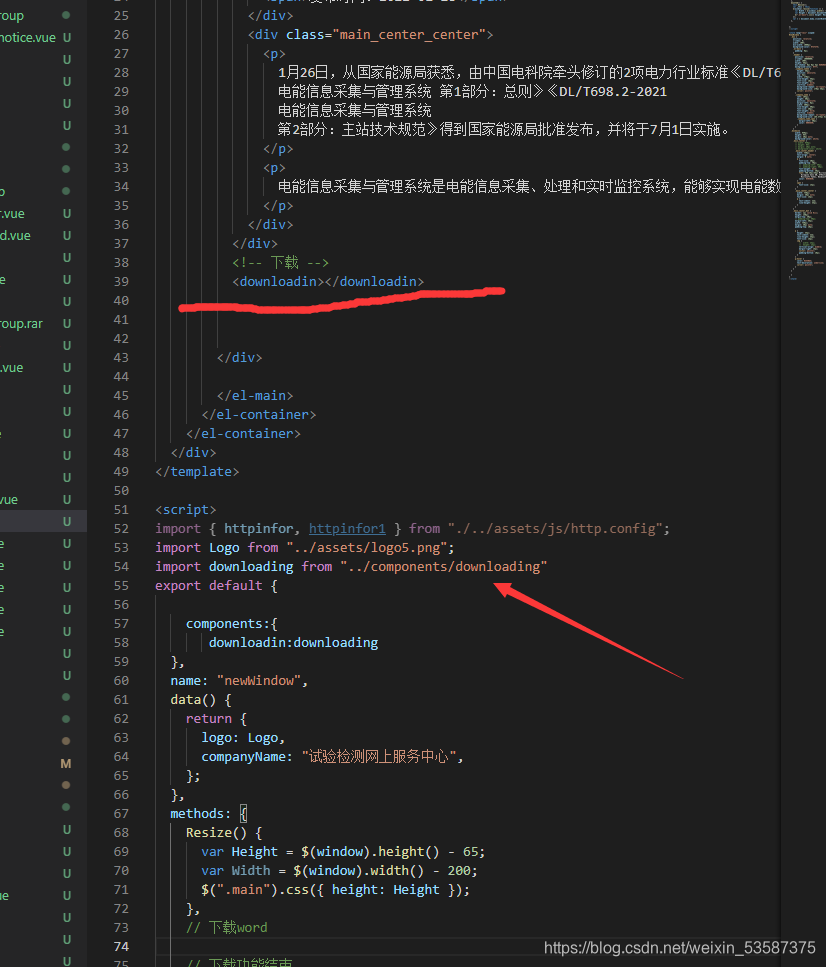Click the companyName string value line

(x=332, y=757)
